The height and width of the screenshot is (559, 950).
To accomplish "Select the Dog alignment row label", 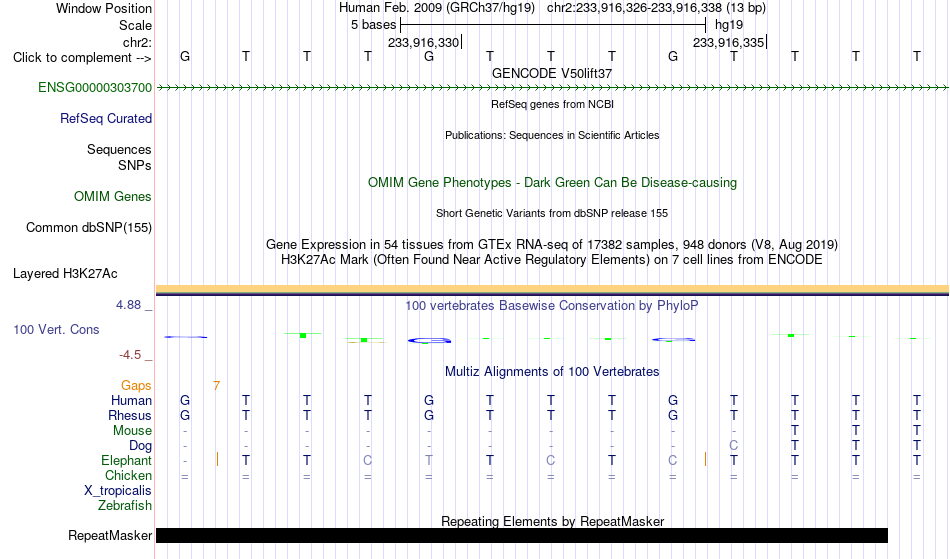I will pyautogui.click(x=140, y=446).
